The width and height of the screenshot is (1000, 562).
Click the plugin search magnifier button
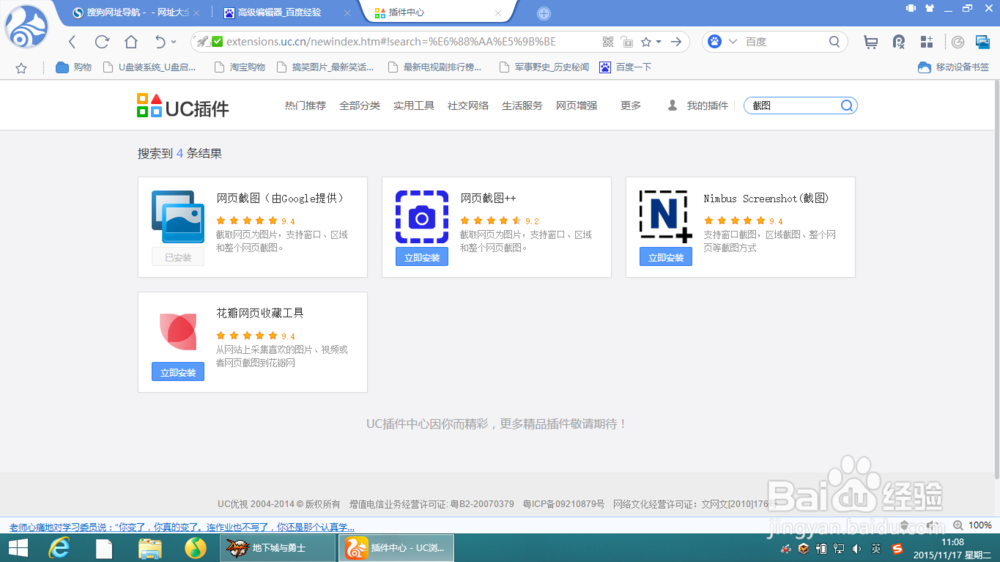click(x=846, y=106)
